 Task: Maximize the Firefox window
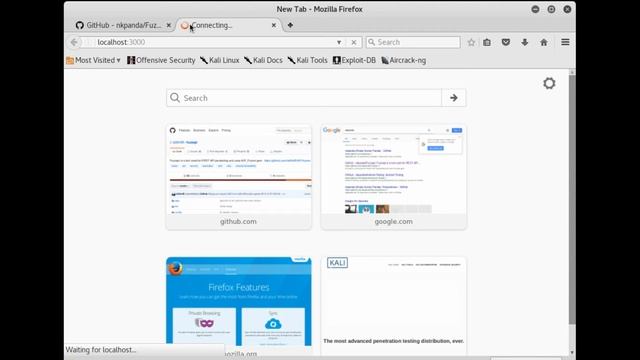[x=551, y=9]
